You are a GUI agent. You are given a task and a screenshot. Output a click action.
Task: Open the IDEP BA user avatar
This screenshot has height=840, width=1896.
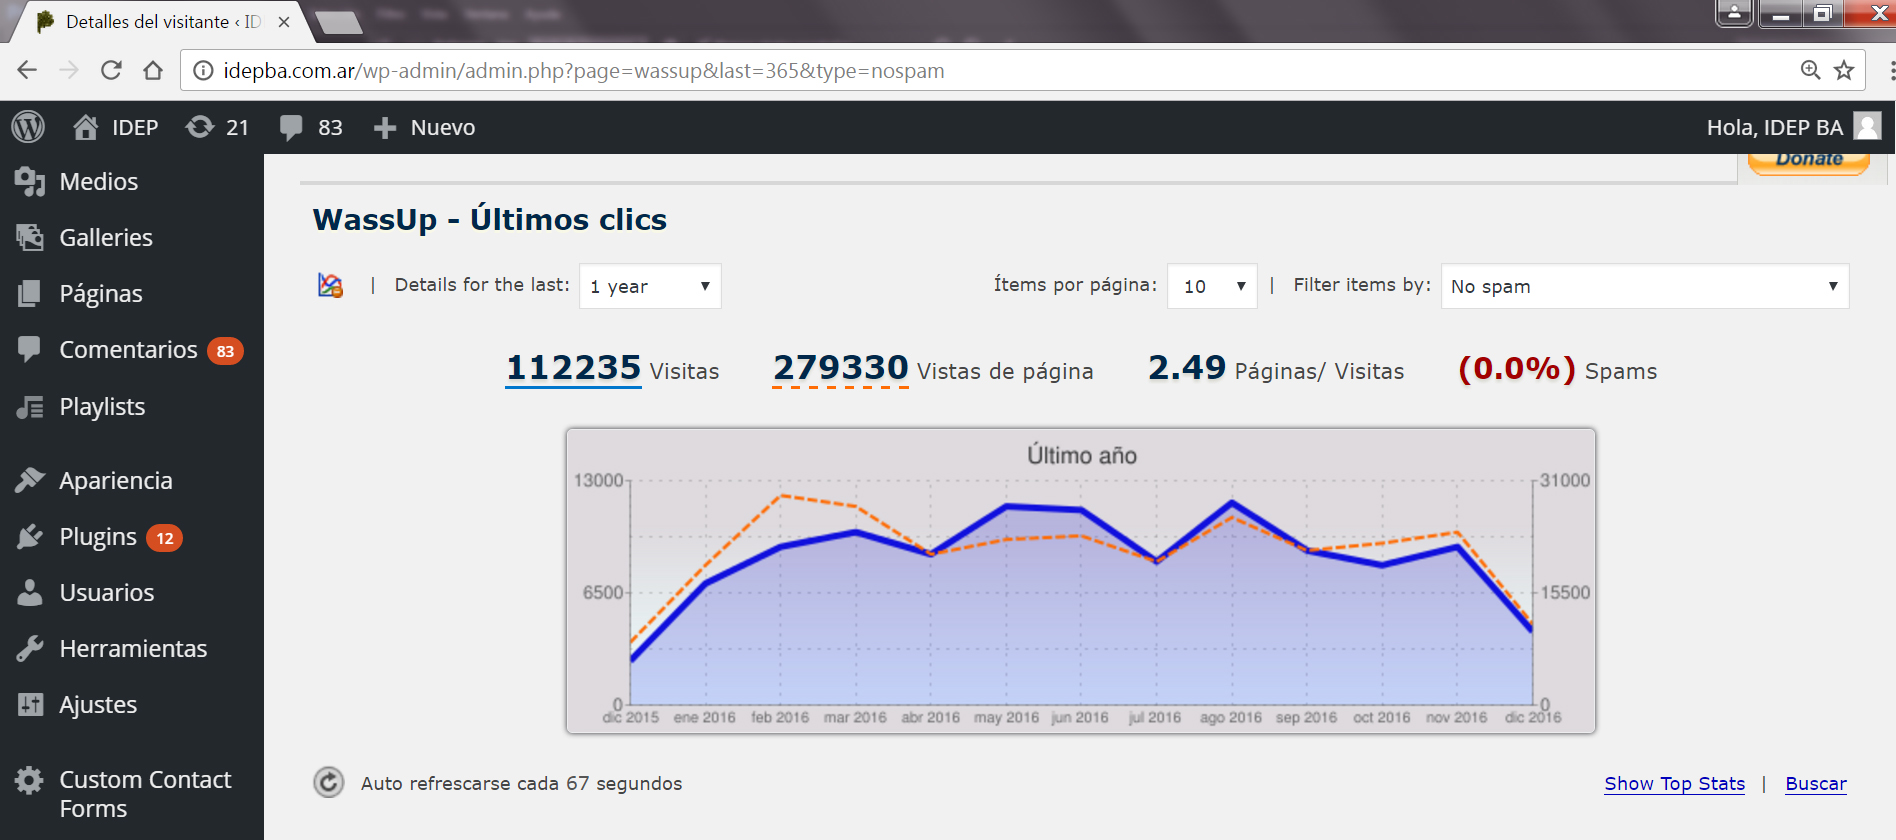click(x=1867, y=126)
